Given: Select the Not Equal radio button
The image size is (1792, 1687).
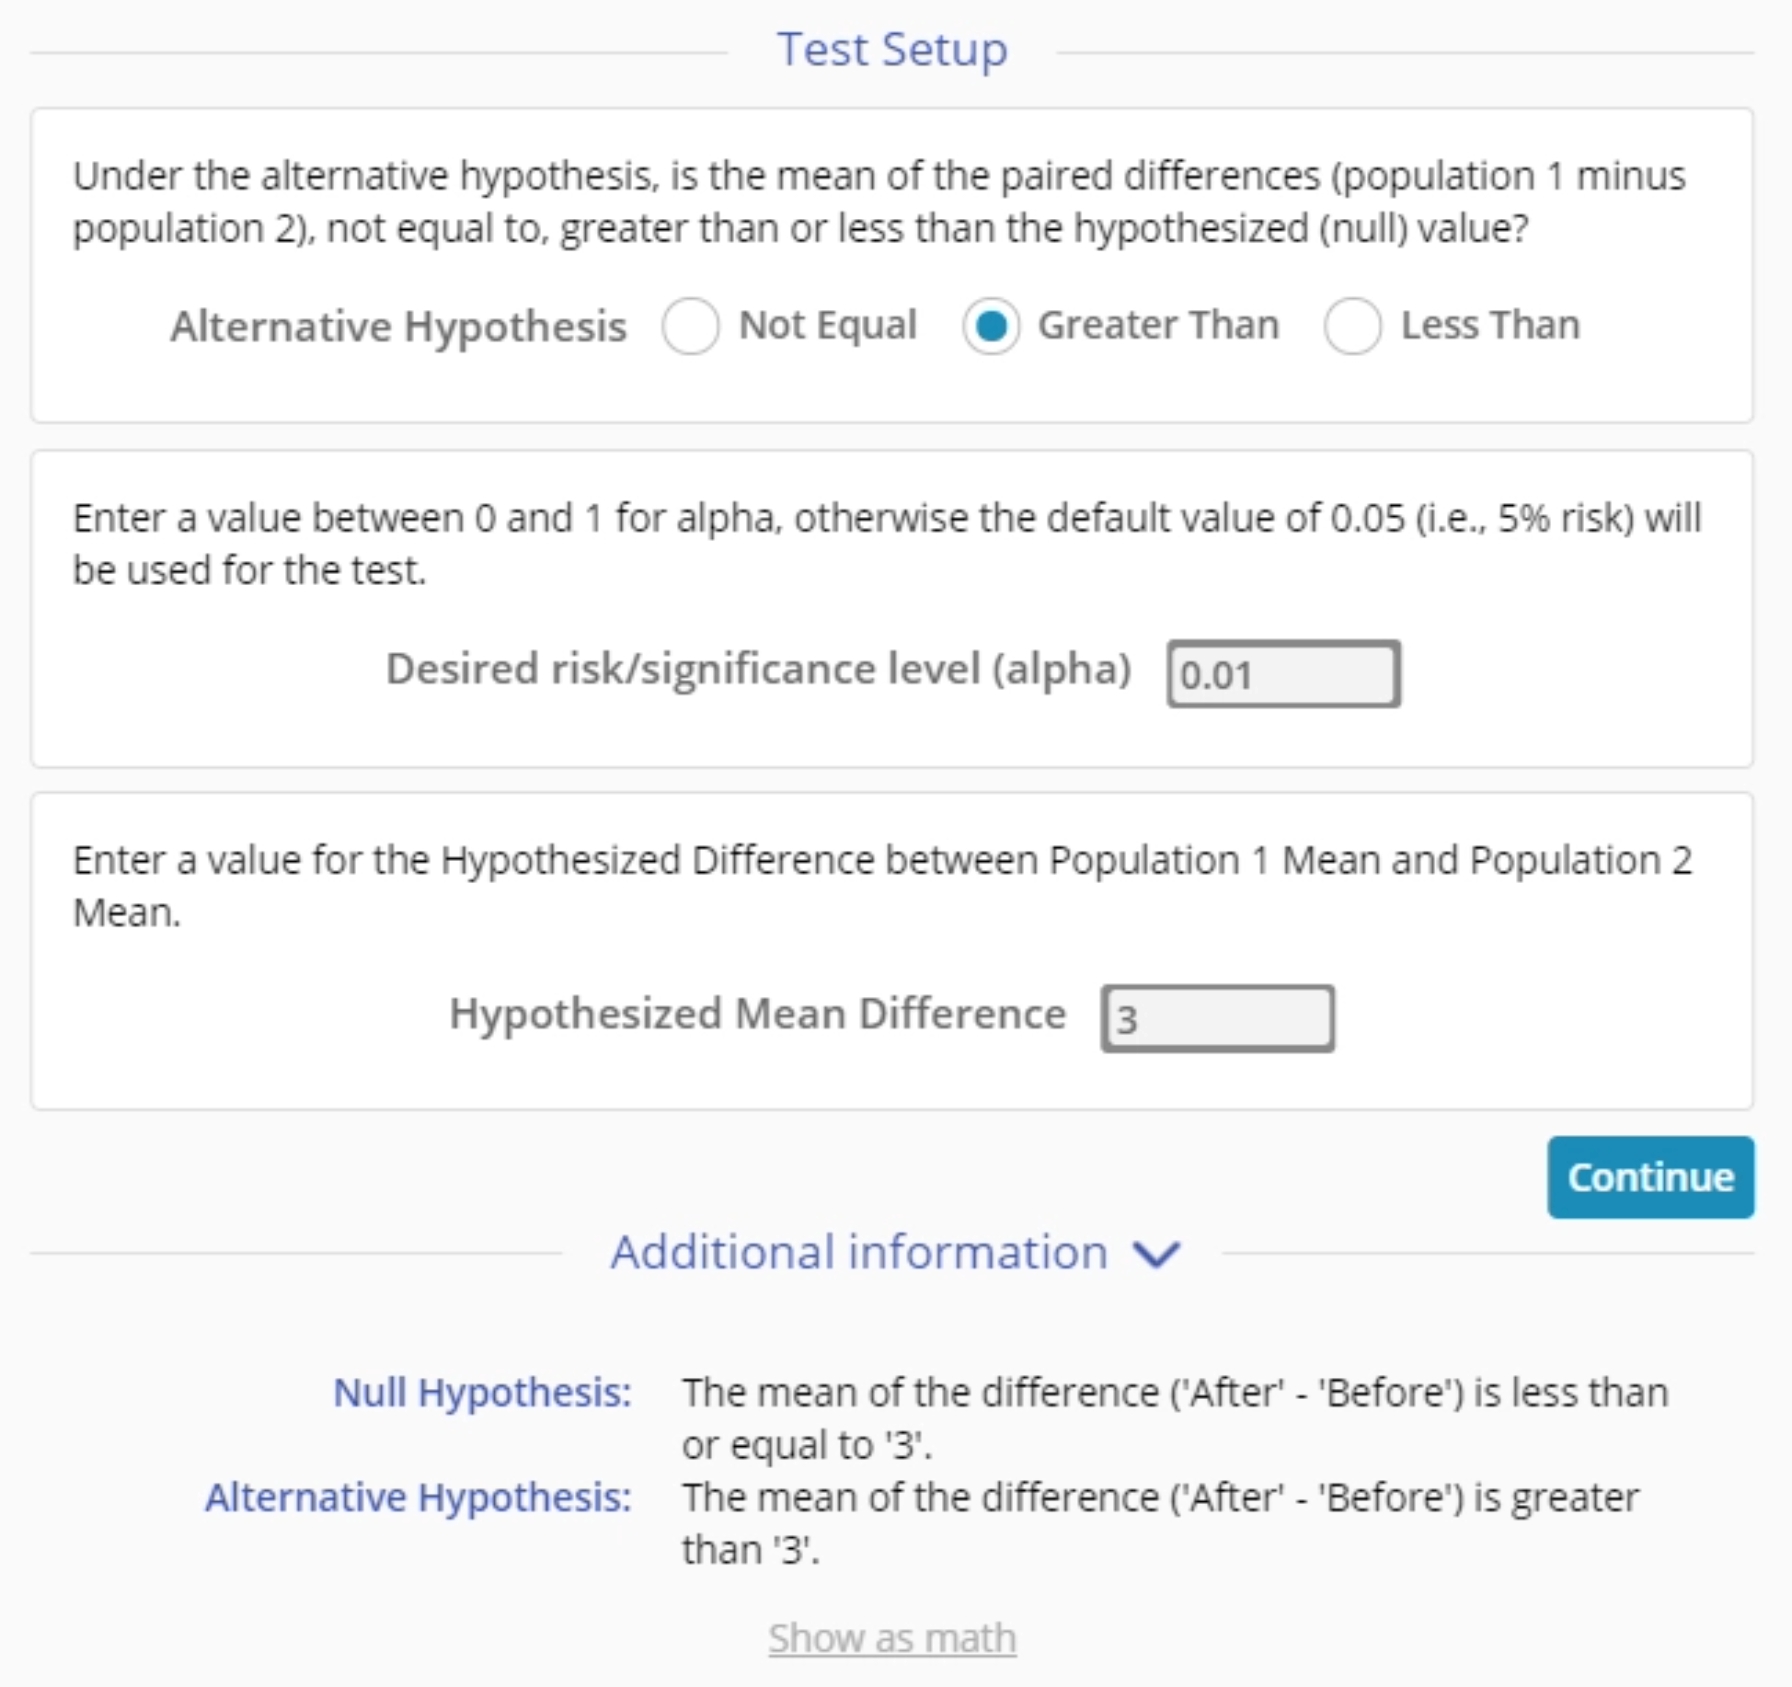Looking at the screenshot, I should 690,326.
